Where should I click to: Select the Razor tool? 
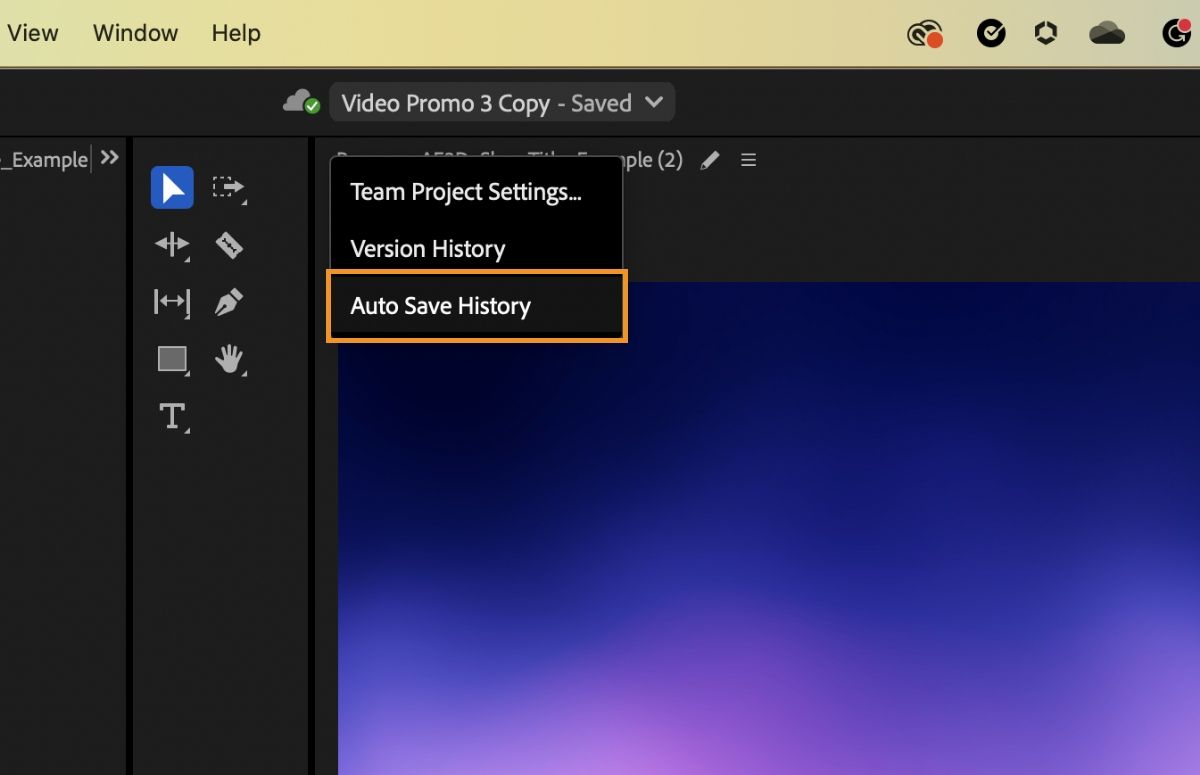229,245
